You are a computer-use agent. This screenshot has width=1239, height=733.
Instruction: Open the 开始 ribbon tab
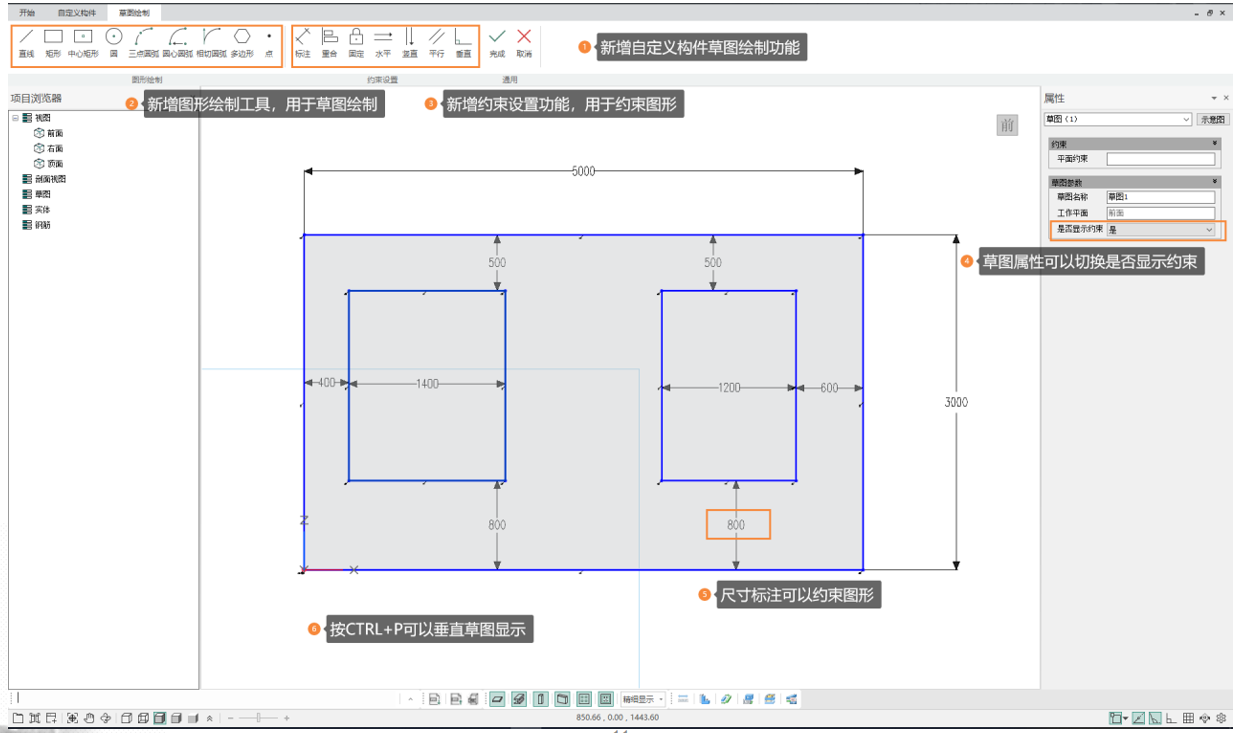click(x=27, y=12)
